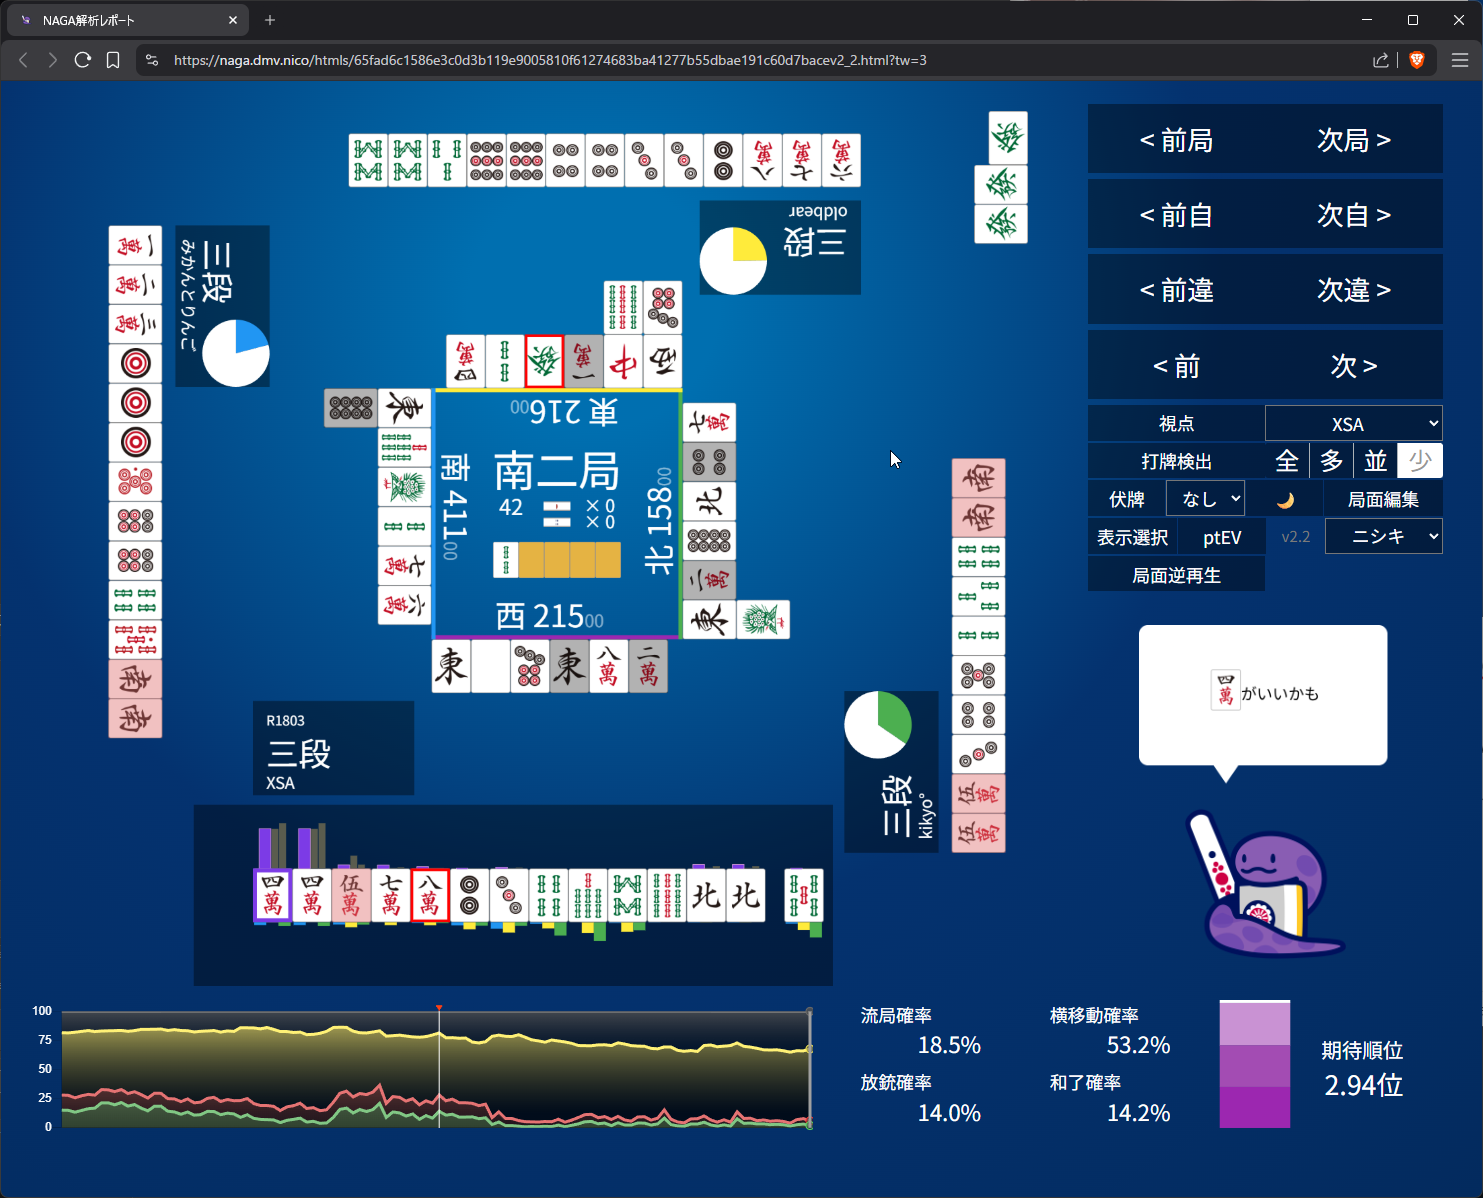Screen dimensions: 1483x1198
Task: Go to next round with 次局
Action: [1353, 141]
